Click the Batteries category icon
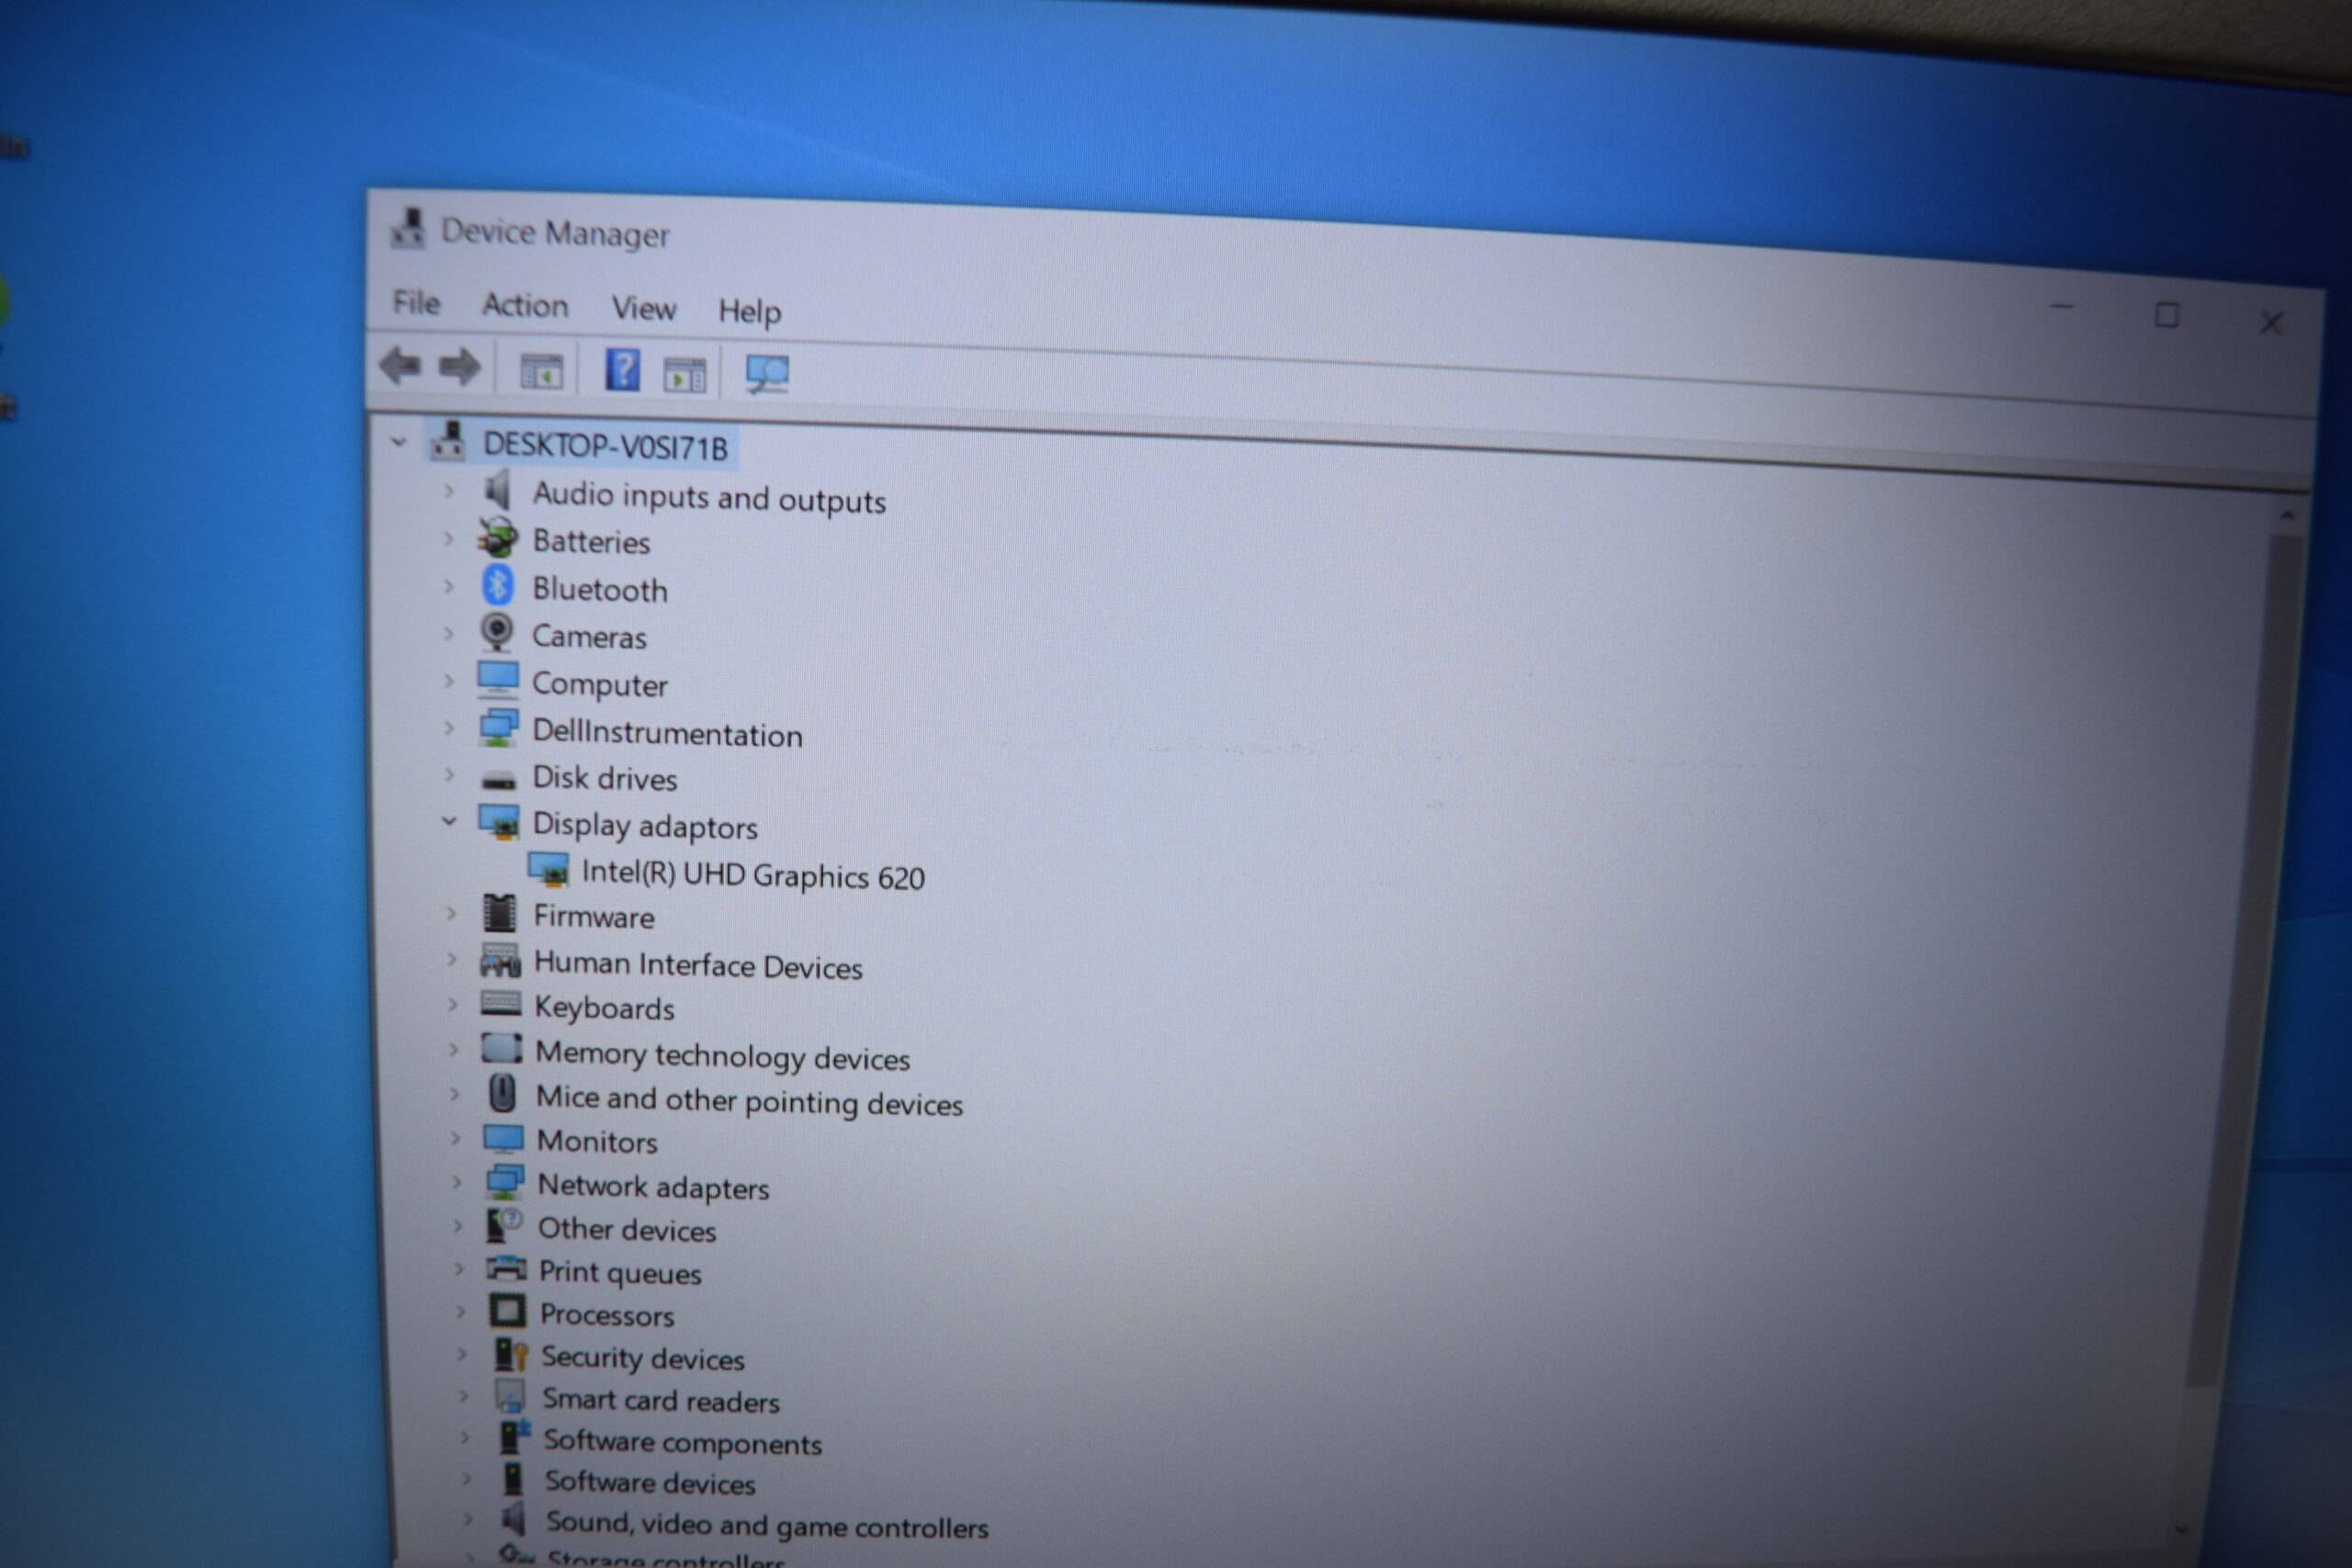This screenshot has width=2352, height=1568. [x=497, y=539]
